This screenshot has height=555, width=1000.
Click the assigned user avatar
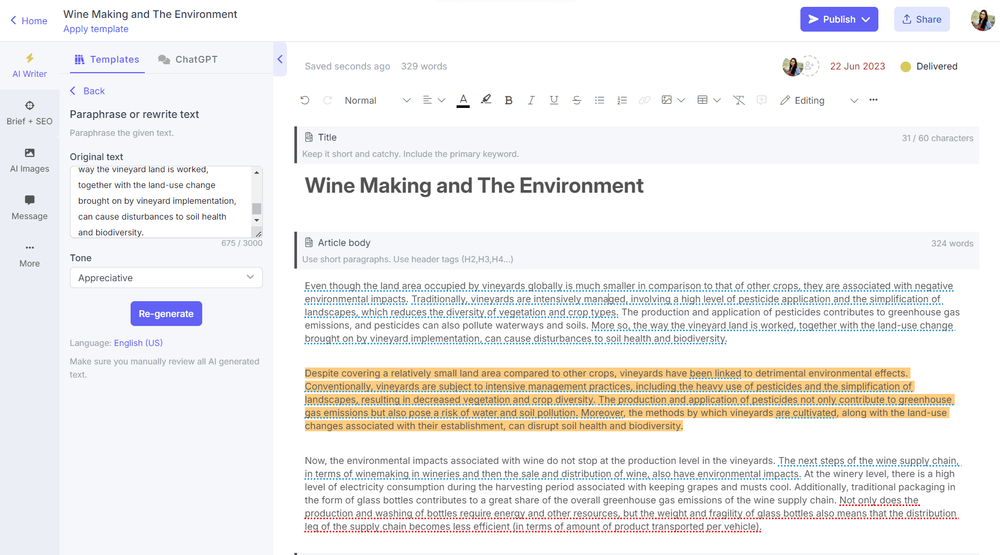(x=792, y=66)
